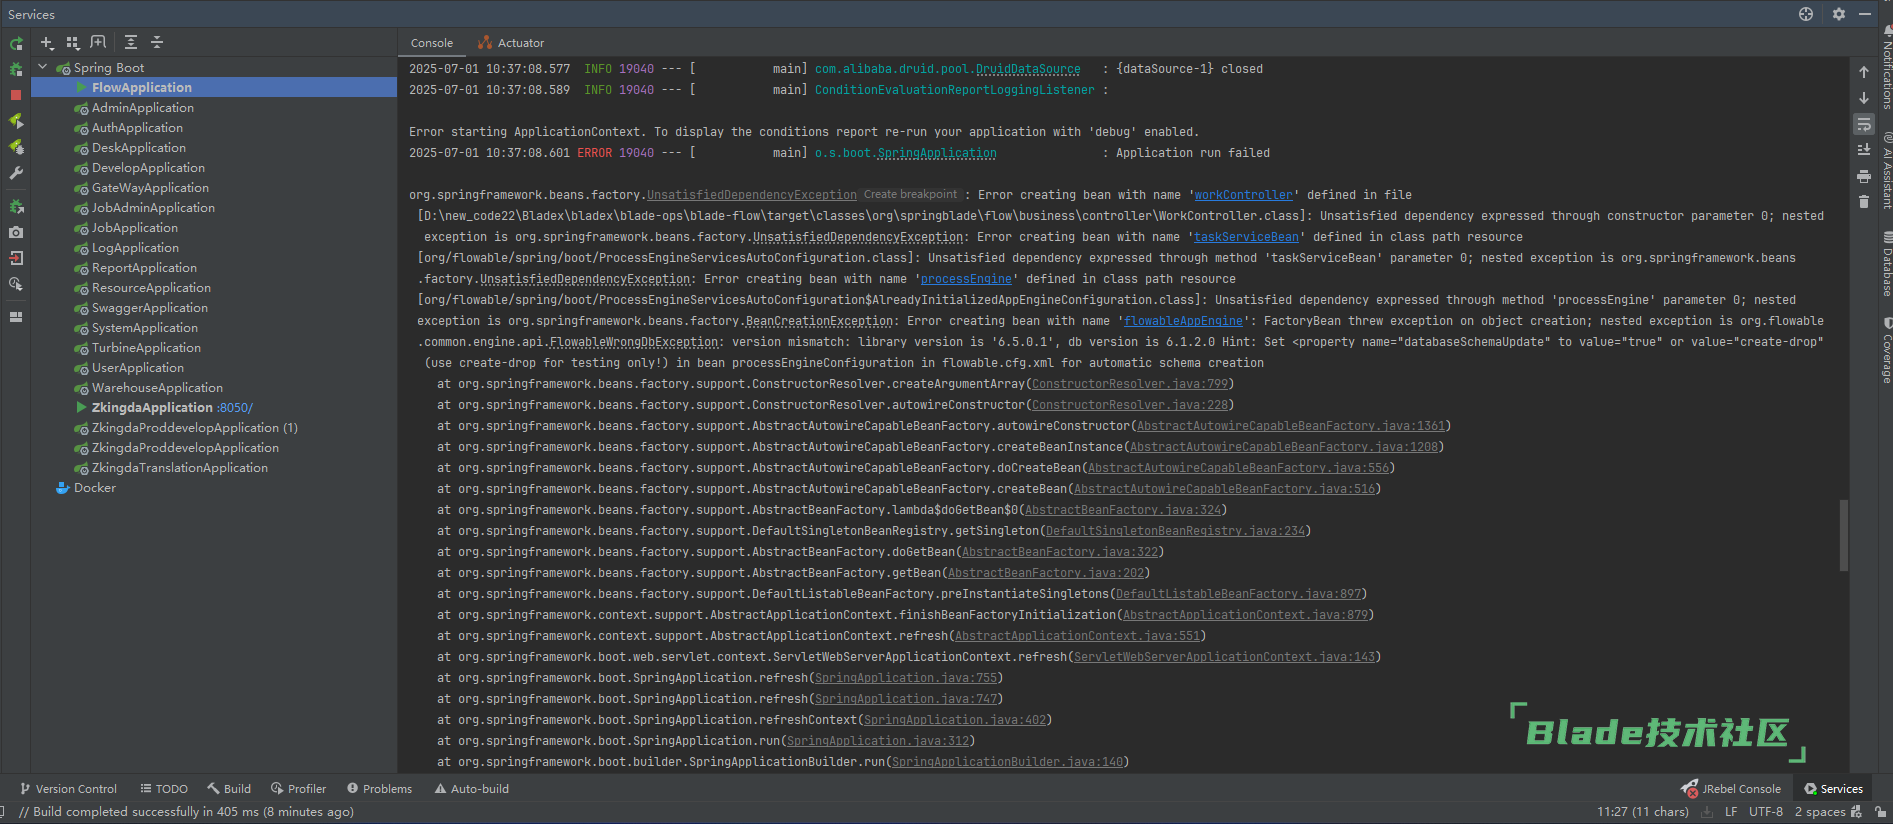This screenshot has width=1893, height=824.
Task: Open the processEngine bean link
Action: 966,279
